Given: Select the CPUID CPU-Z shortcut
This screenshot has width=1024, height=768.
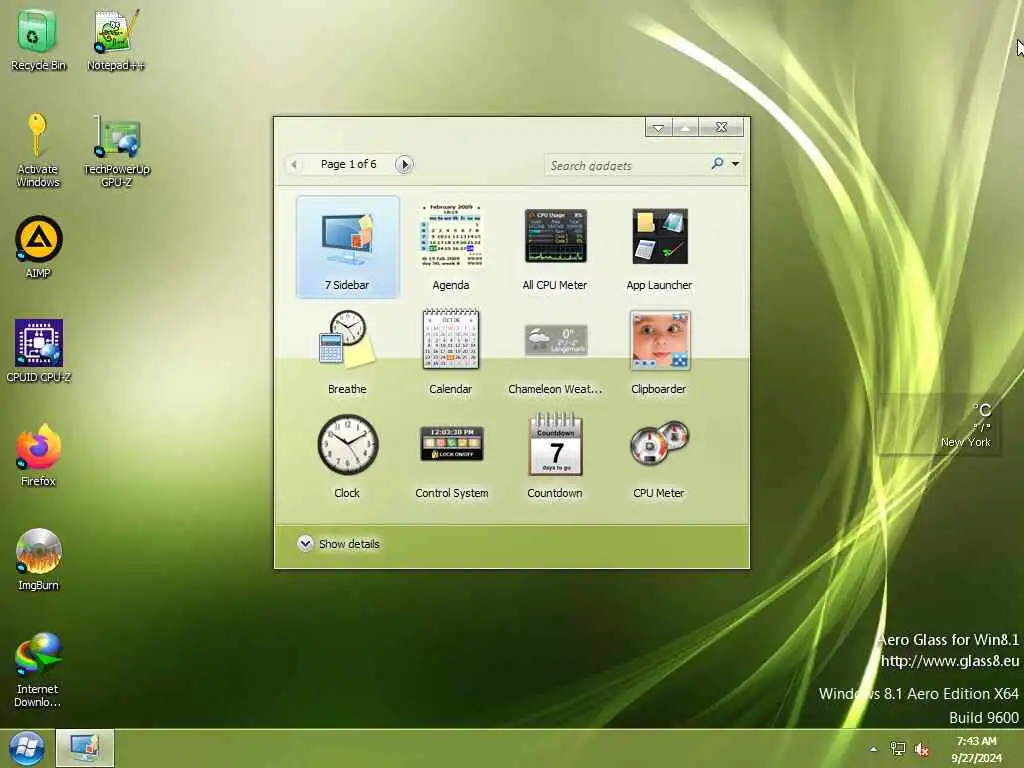Looking at the screenshot, I should [x=39, y=351].
